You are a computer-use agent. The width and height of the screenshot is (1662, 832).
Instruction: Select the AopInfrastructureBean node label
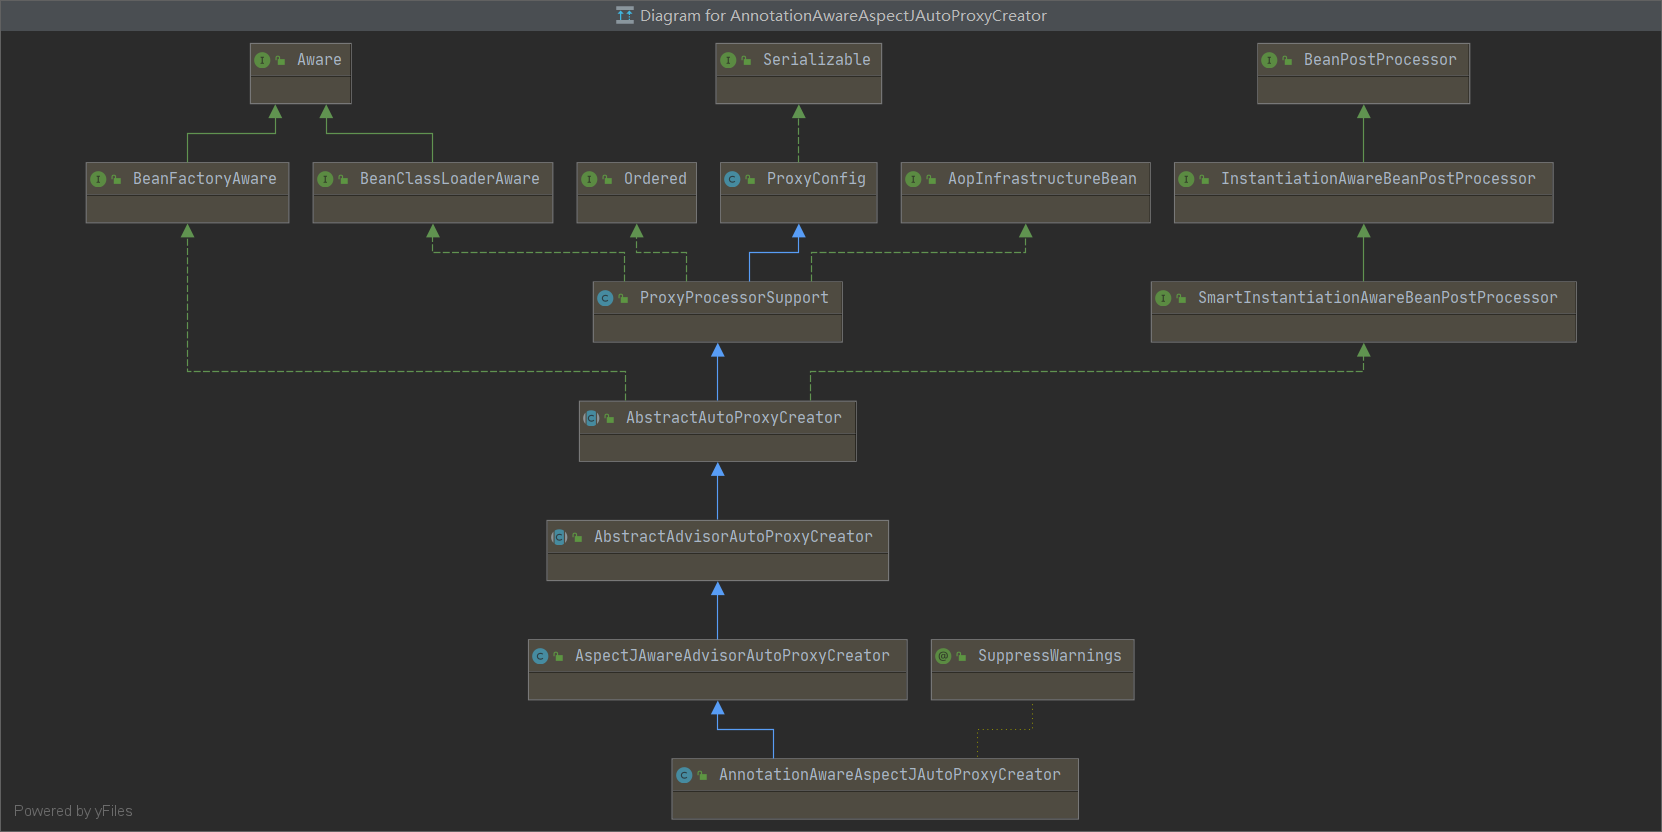click(x=1042, y=179)
